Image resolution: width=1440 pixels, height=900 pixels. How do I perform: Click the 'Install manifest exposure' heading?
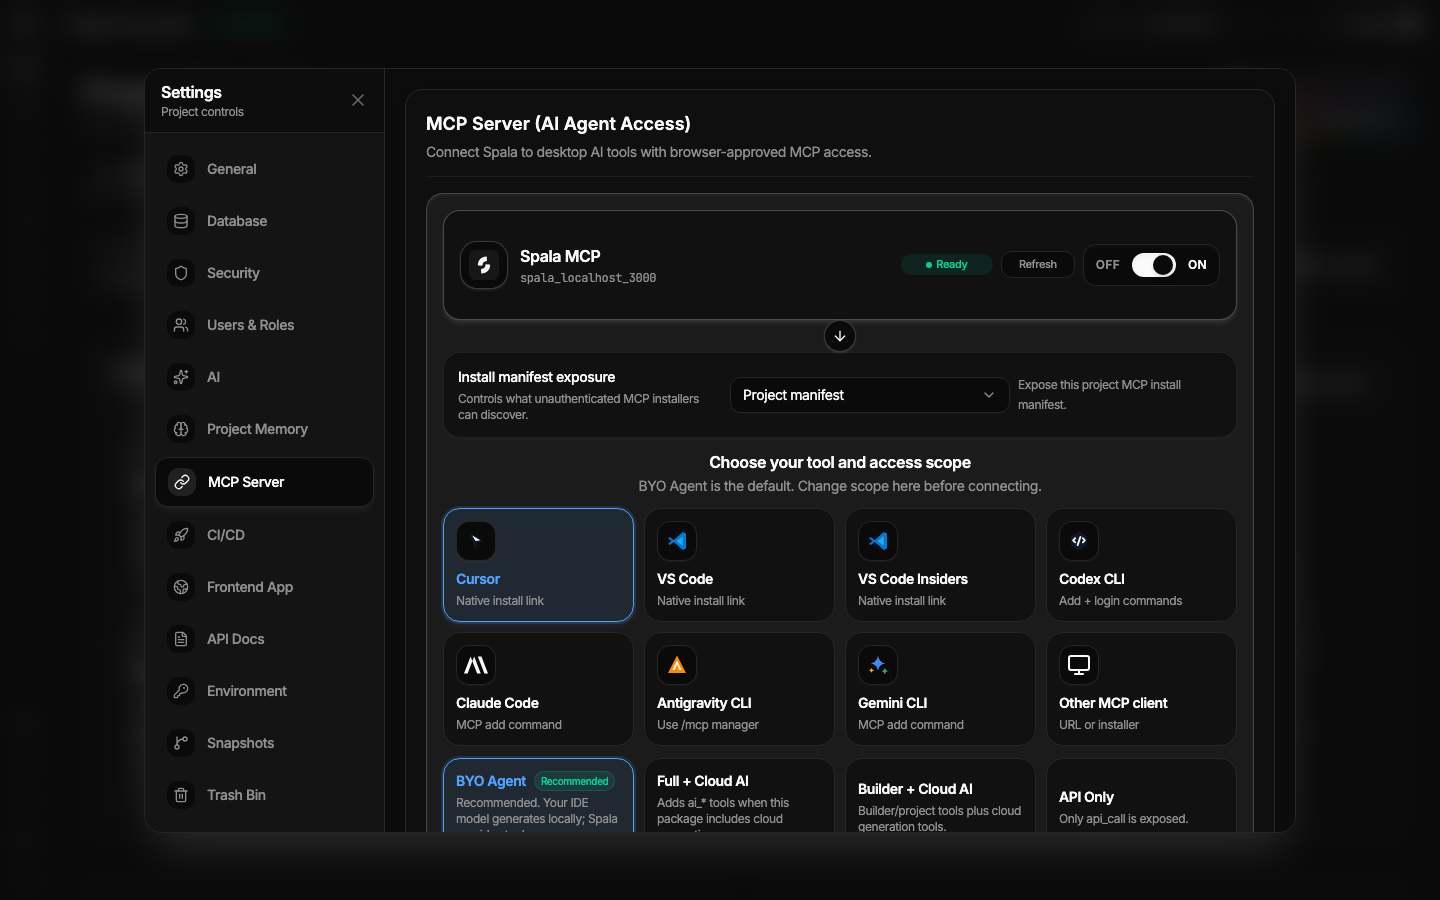[536, 377]
